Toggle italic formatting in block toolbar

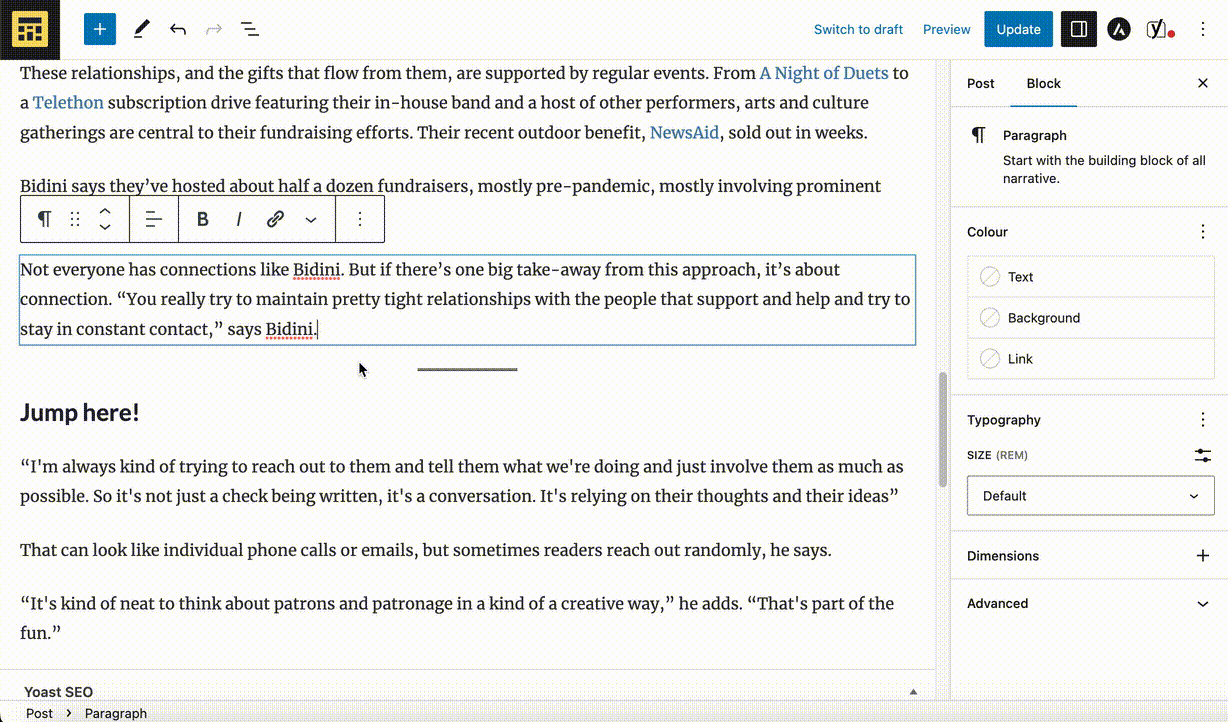[x=239, y=219]
